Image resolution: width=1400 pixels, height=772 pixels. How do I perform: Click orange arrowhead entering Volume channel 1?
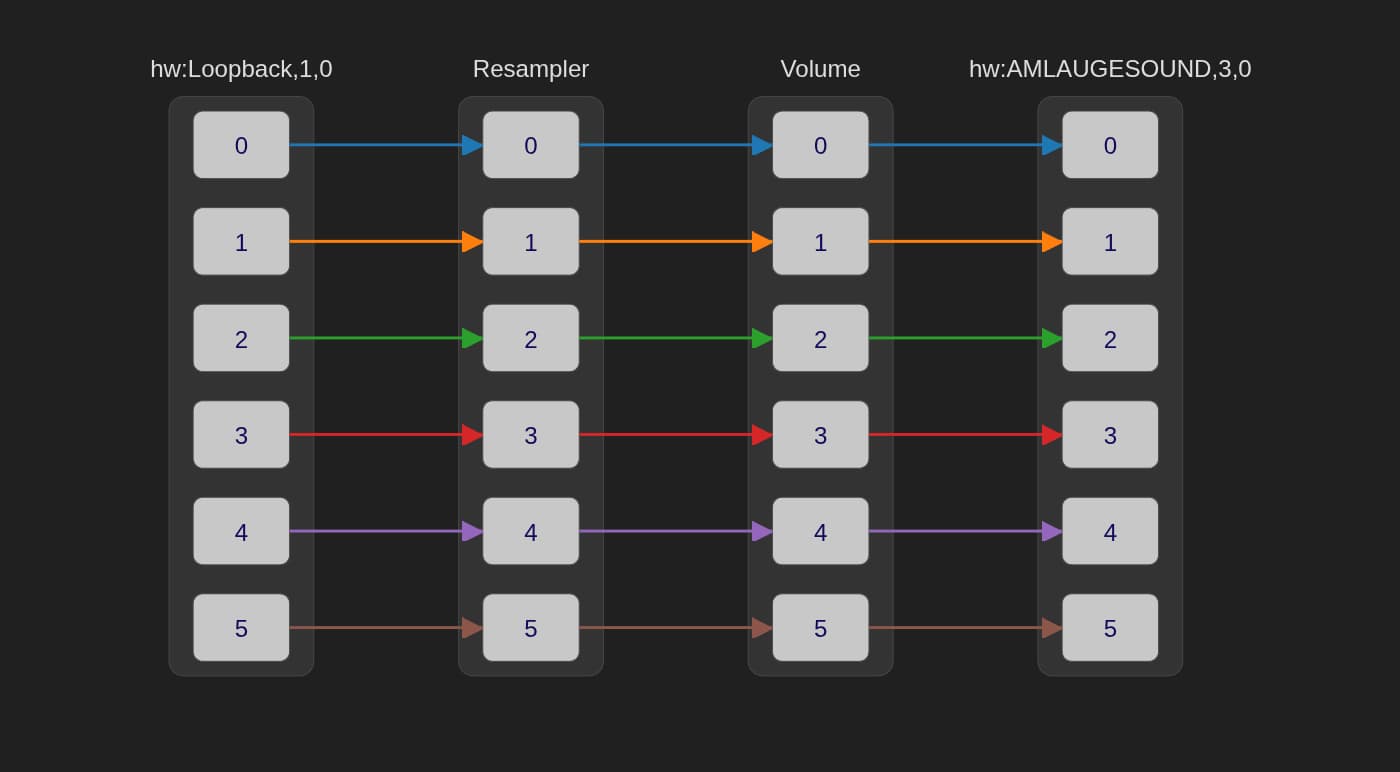[x=762, y=242]
